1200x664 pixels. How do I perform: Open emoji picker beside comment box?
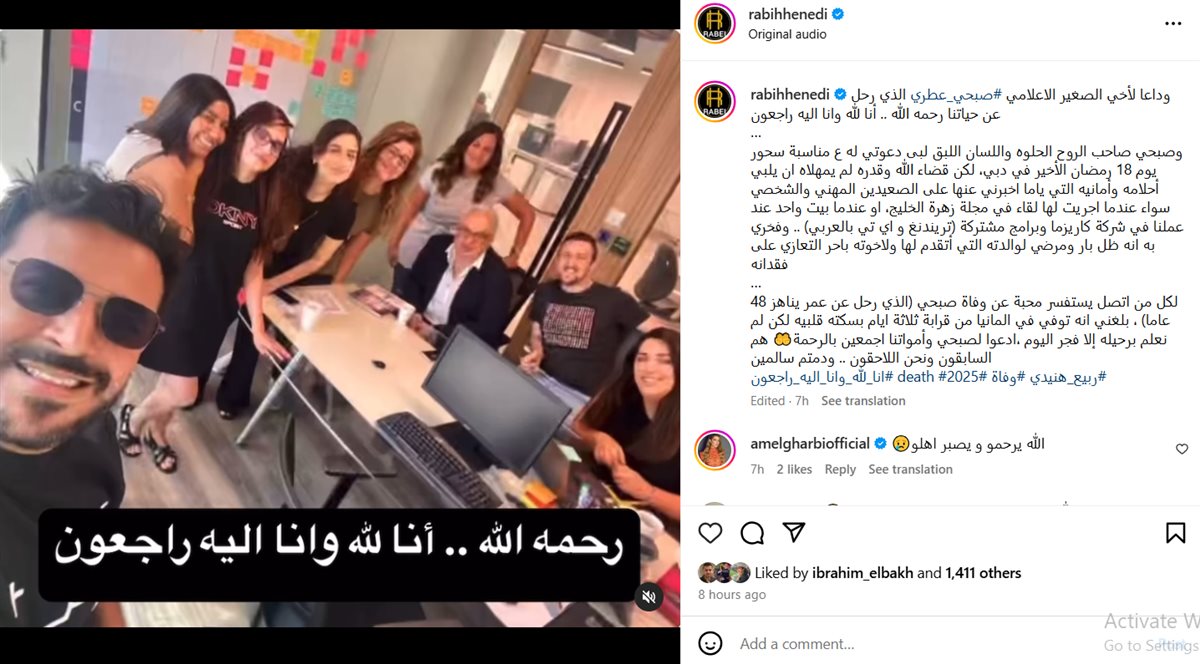pos(710,643)
